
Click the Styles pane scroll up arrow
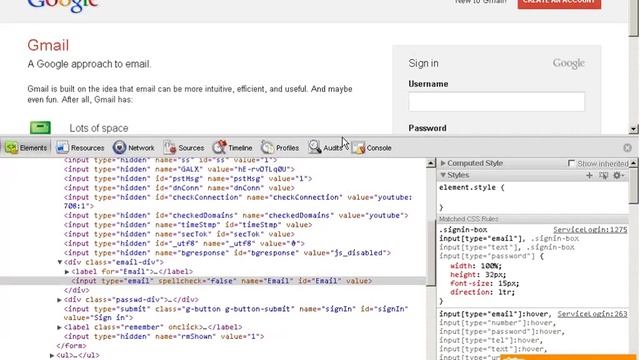633,163
